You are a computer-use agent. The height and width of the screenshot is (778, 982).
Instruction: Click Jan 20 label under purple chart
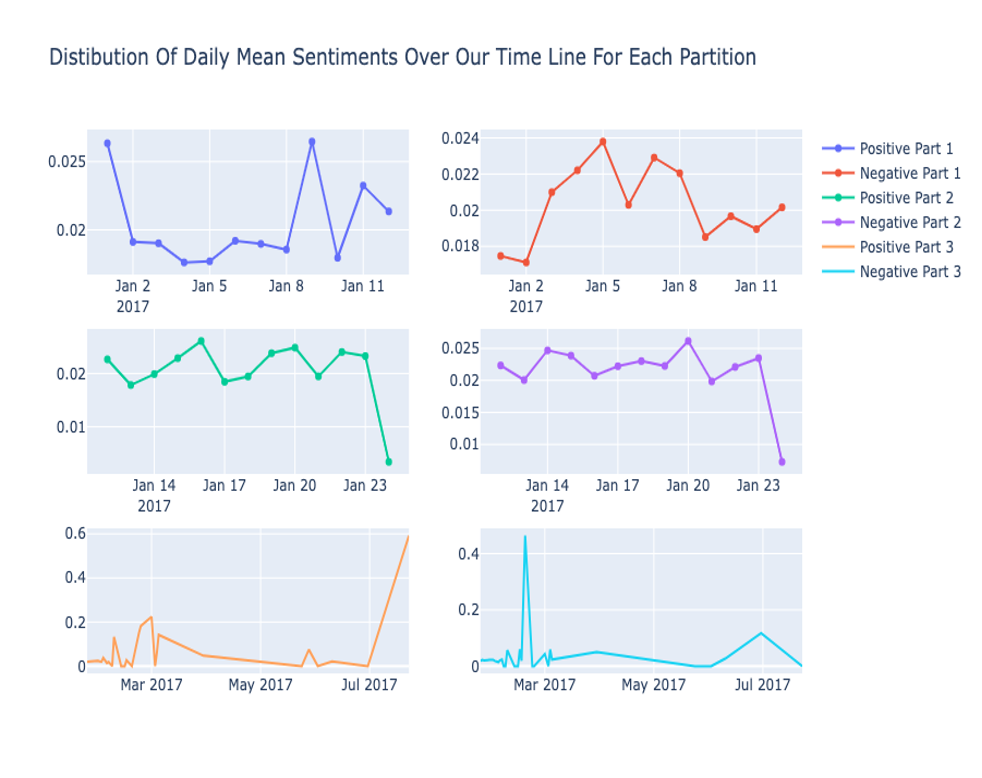point(688,486)
